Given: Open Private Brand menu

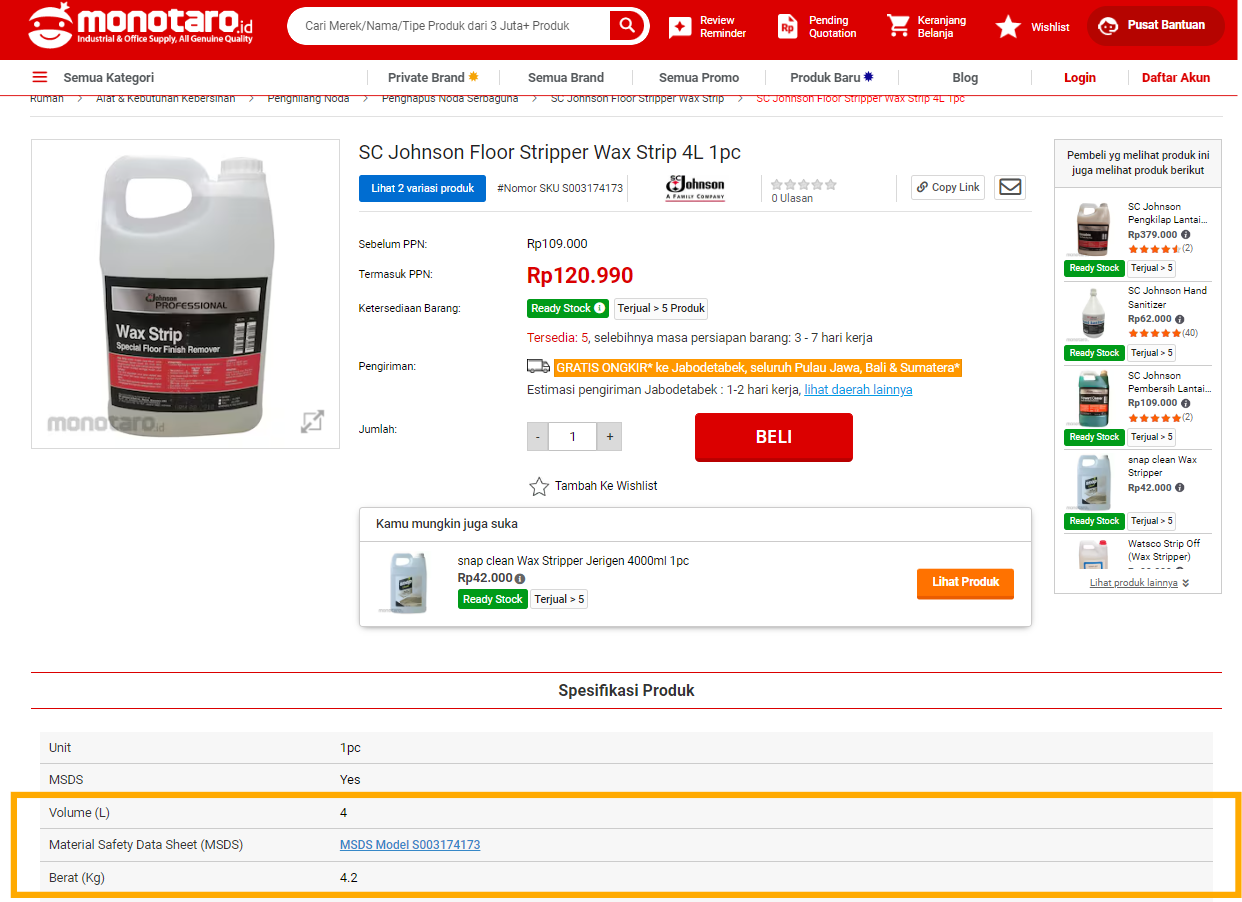Looking at the screenshot, I should [x=433, y=77].
